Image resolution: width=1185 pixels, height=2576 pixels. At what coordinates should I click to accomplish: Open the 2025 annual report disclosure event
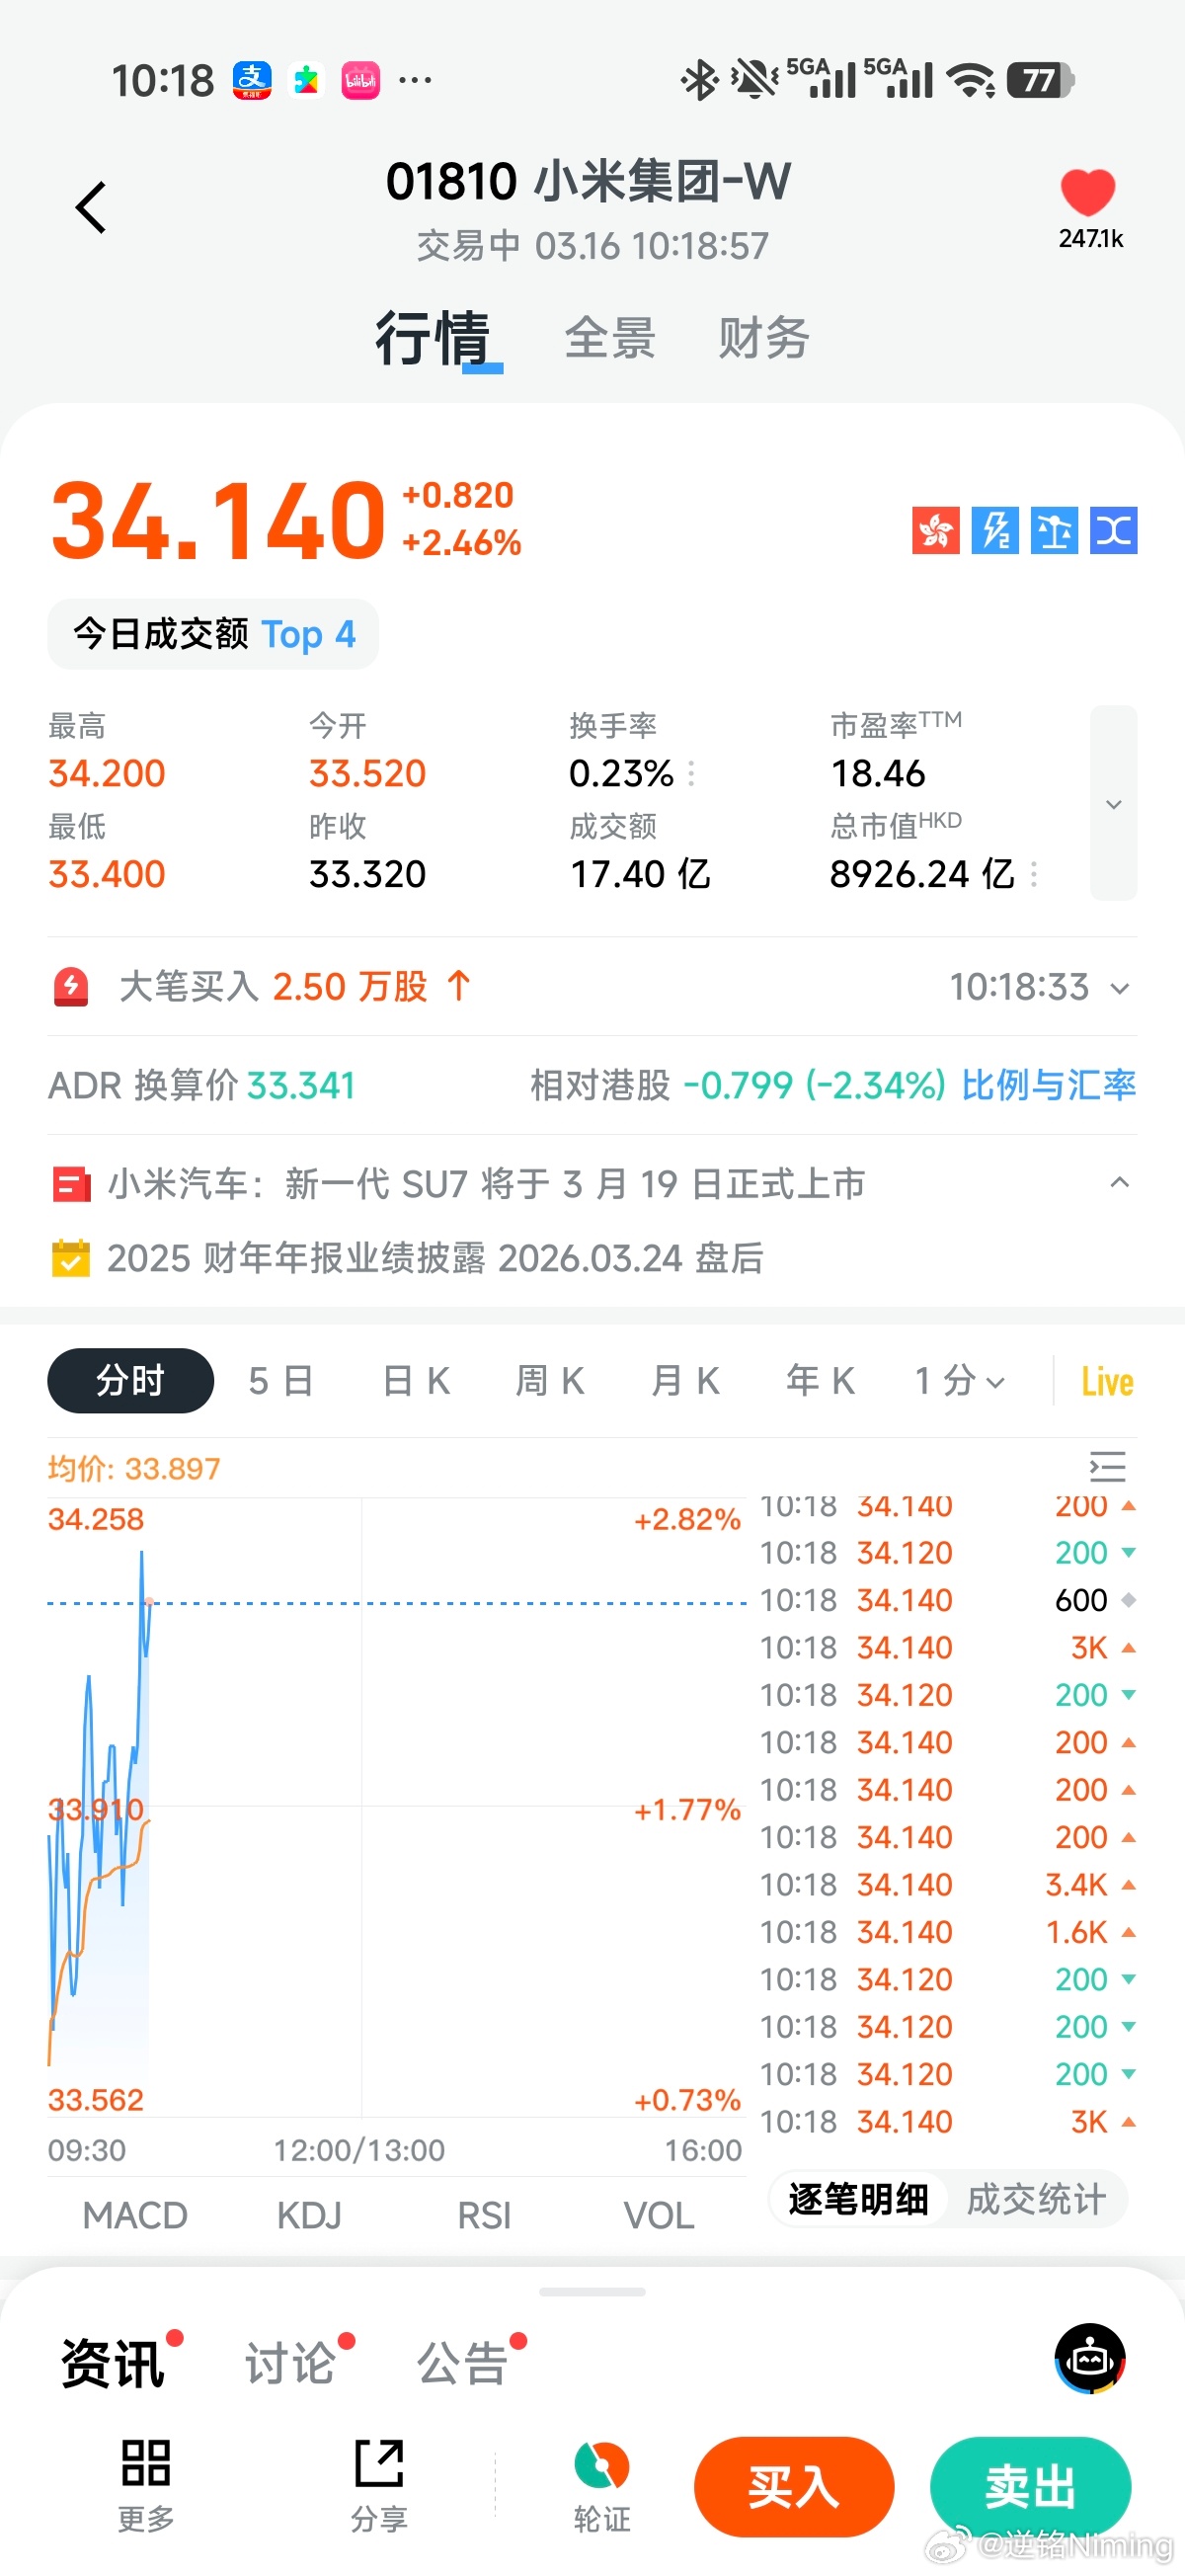435,1258
